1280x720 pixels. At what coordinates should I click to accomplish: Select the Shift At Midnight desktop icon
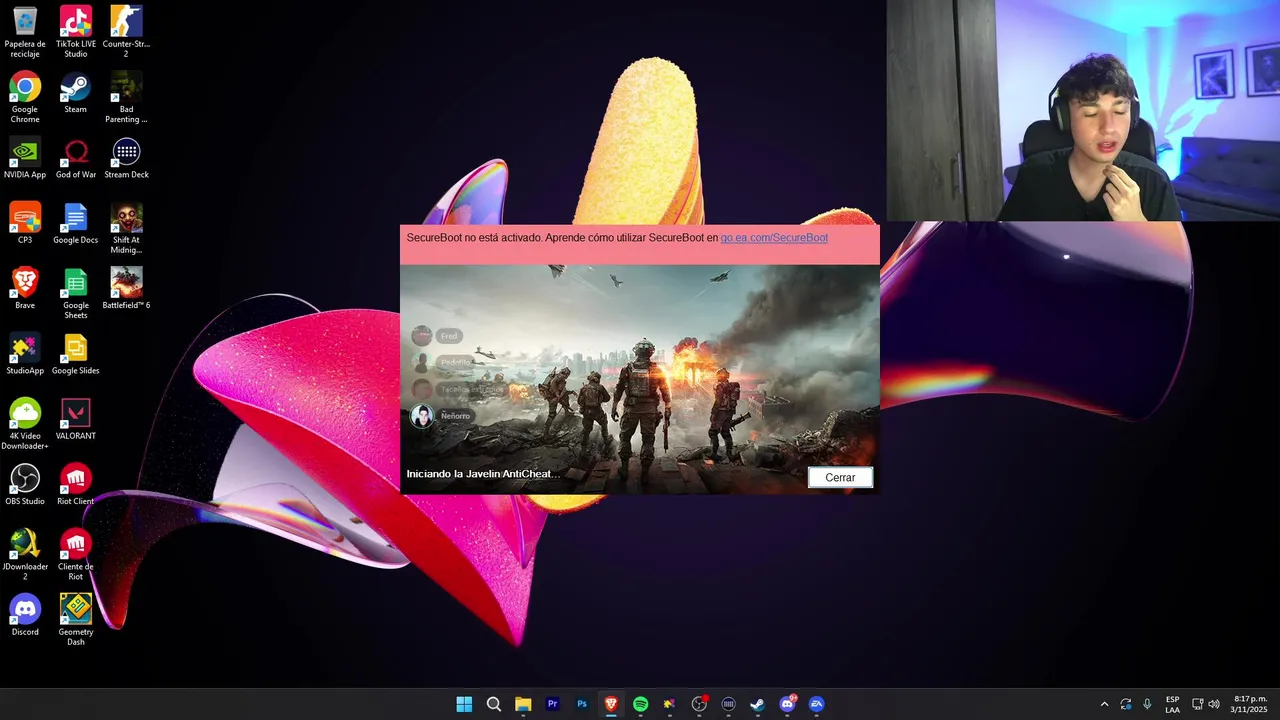[126, 228]
